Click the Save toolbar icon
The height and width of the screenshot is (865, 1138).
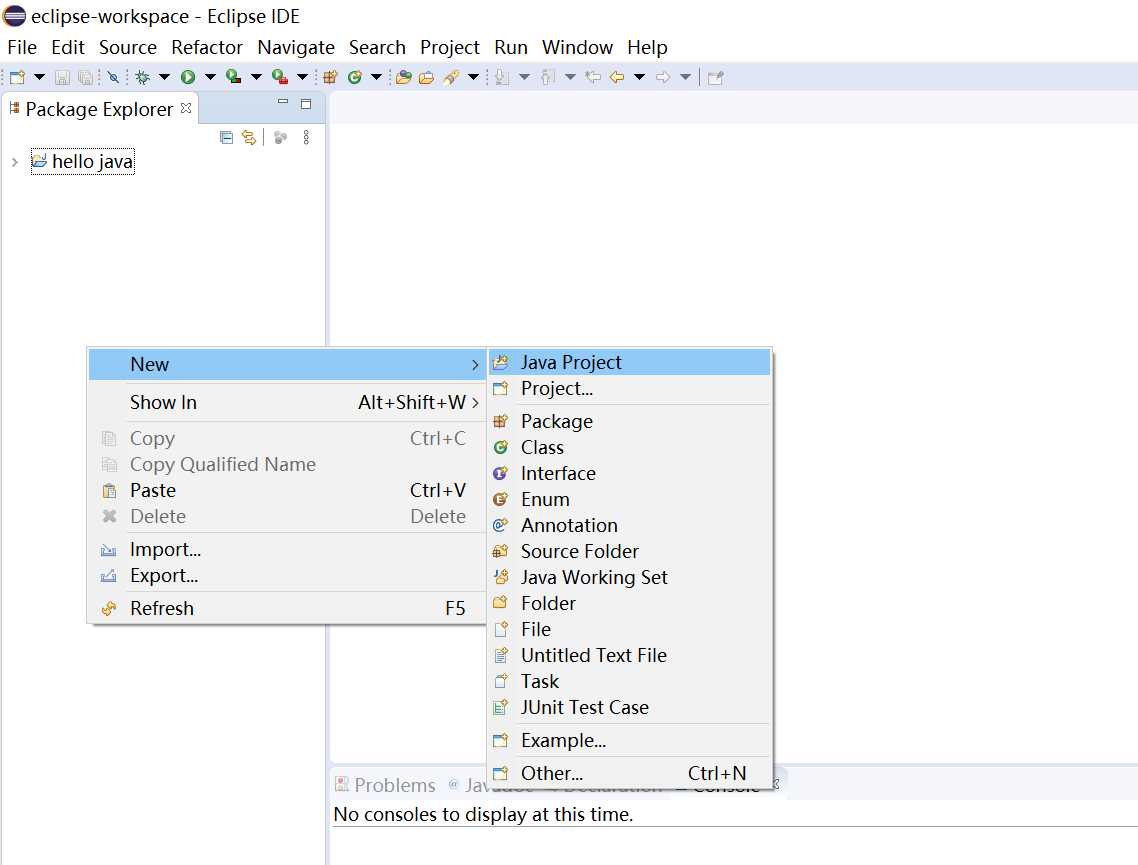[62, 77]
